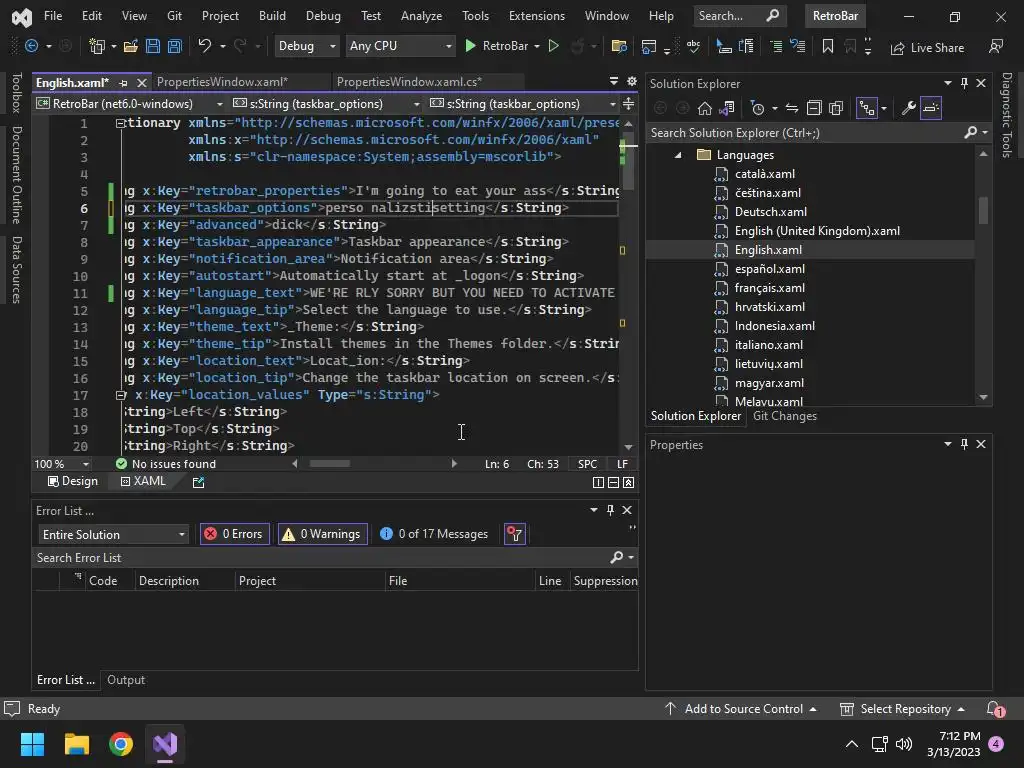This screenshot has height=768, width=1024.
Task: Open the Extensions menu
Action: (x=537, y=16)
